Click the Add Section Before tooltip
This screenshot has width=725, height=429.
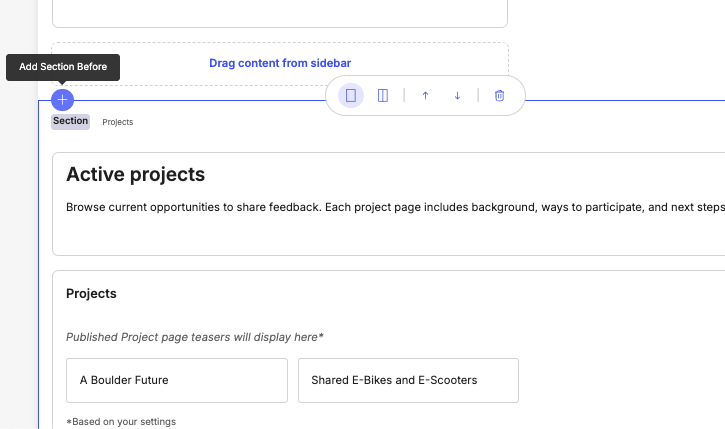(63, 67)
